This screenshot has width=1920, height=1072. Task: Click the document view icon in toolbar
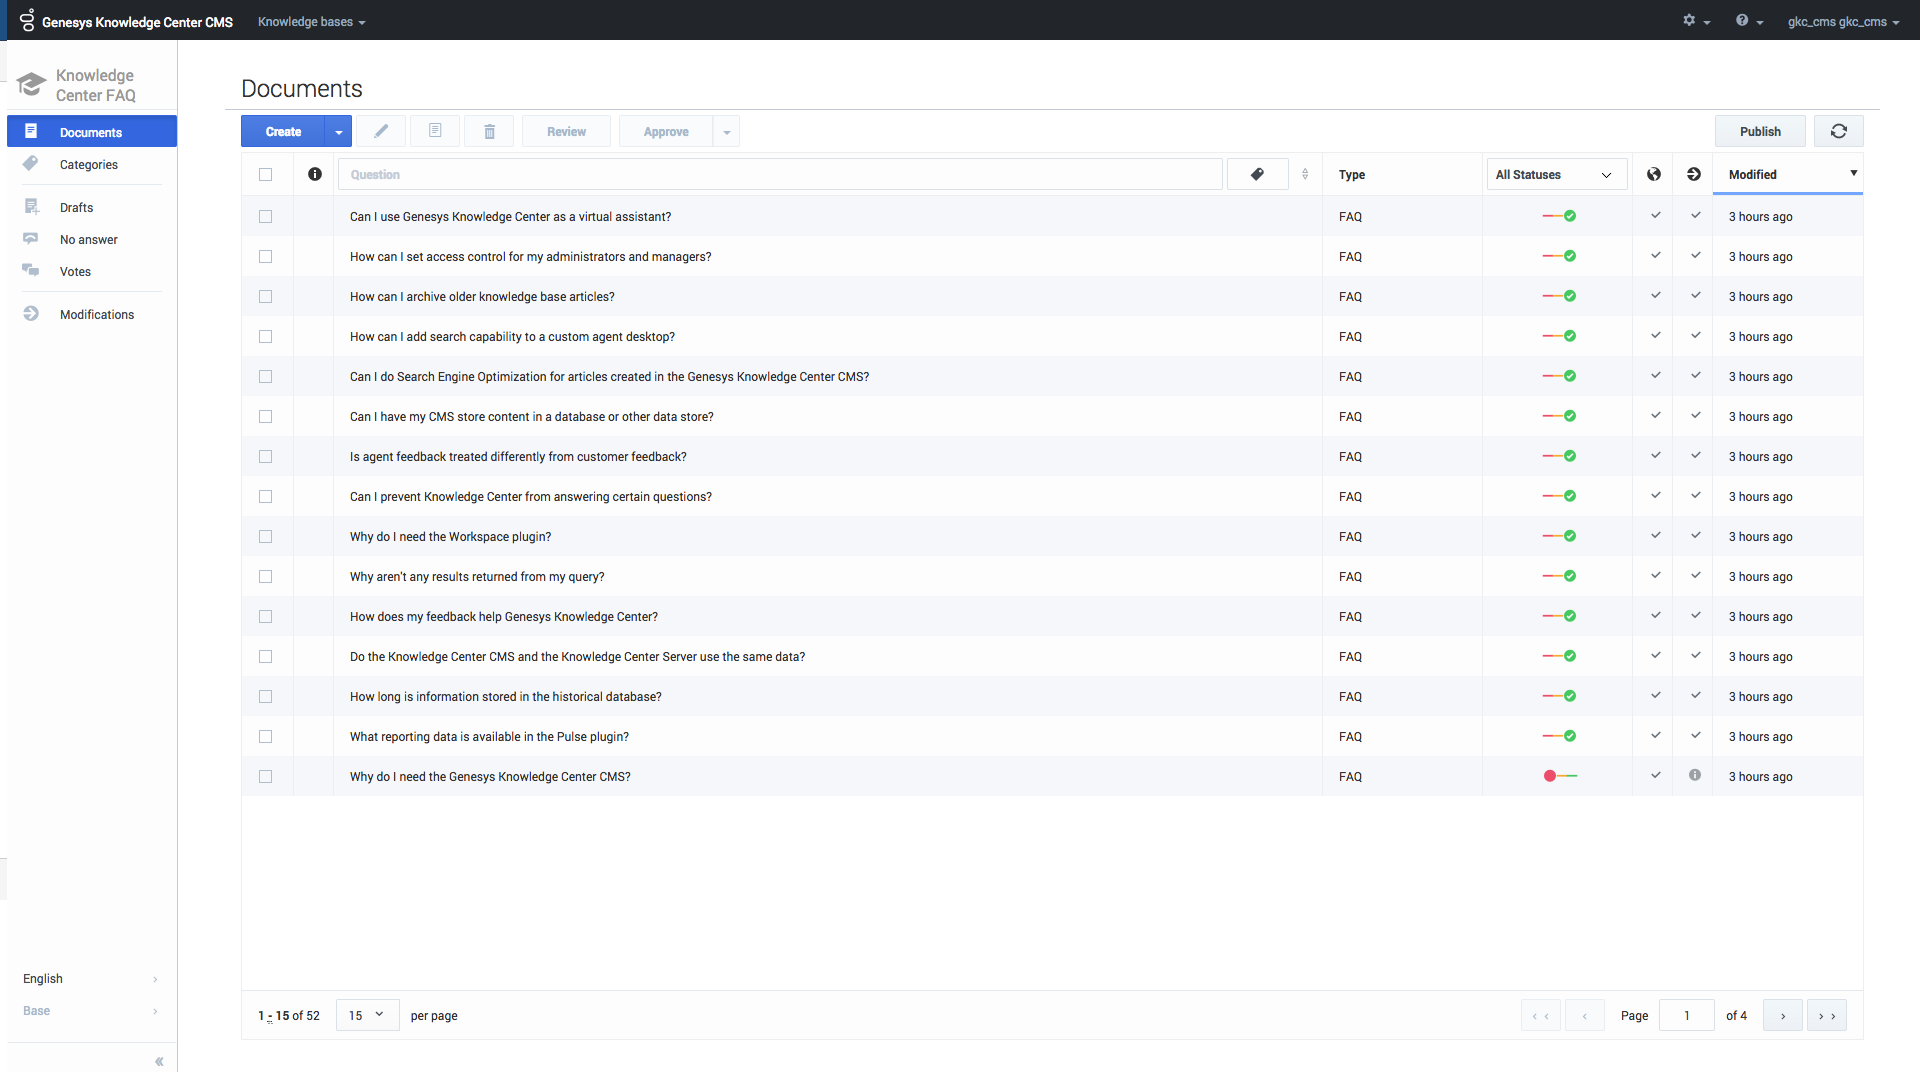pyautogui.click(x=435, y=131)
